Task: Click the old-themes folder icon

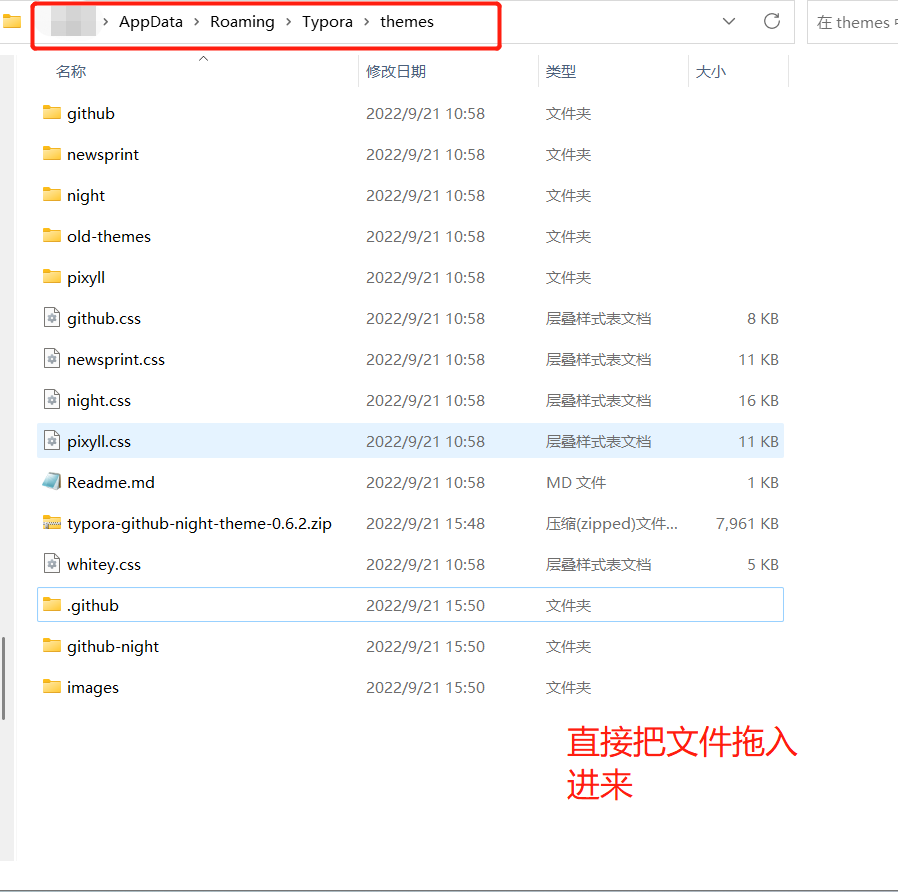Action: pos(52,235)
